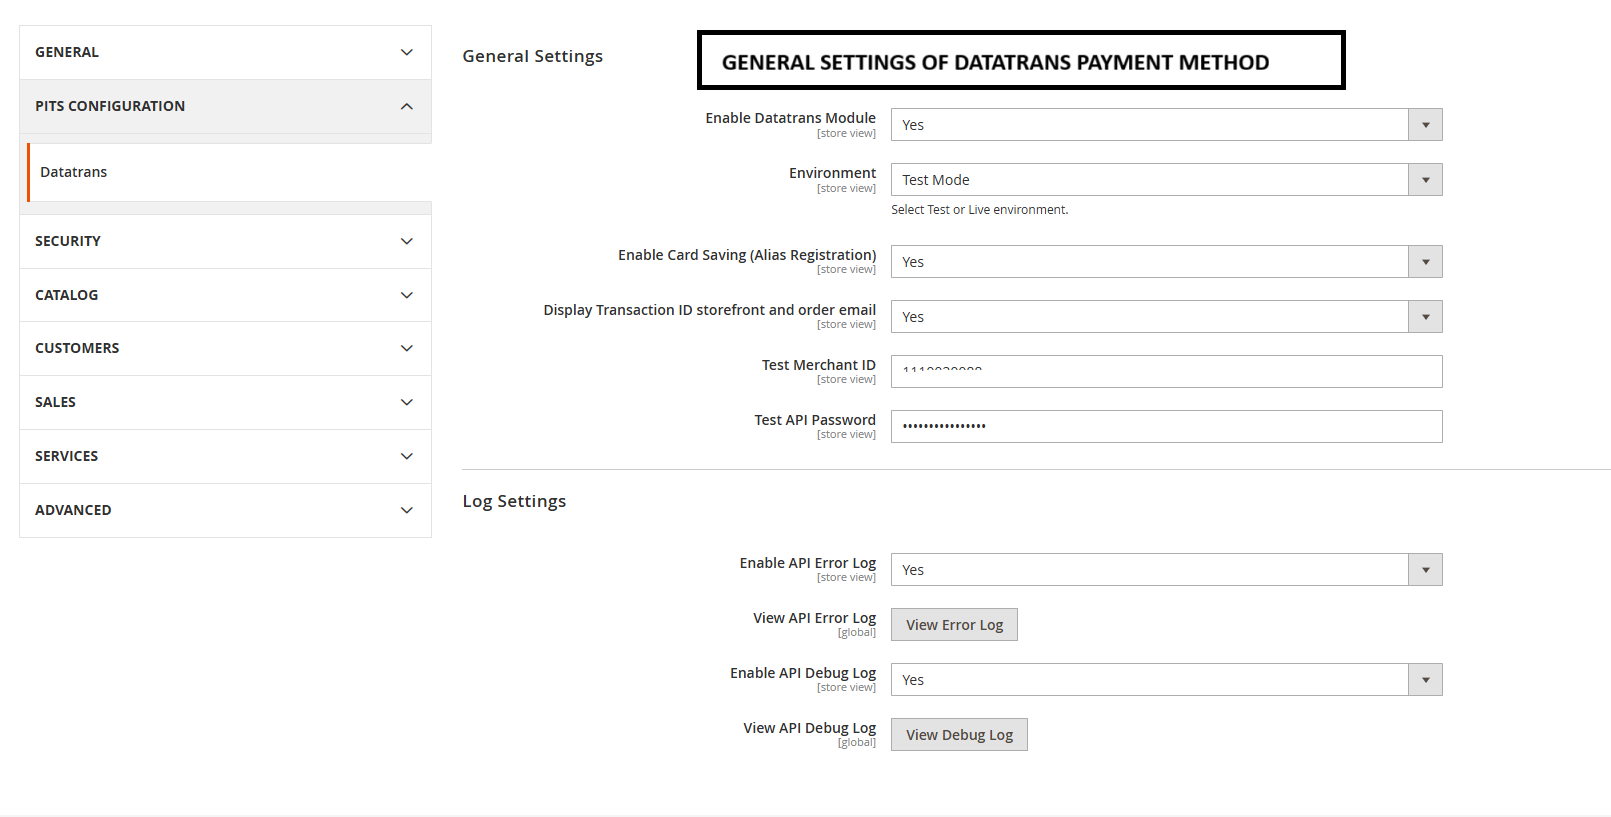Expand the CUSTOMERS section
1611x817 pixels.
click(225, 348)
